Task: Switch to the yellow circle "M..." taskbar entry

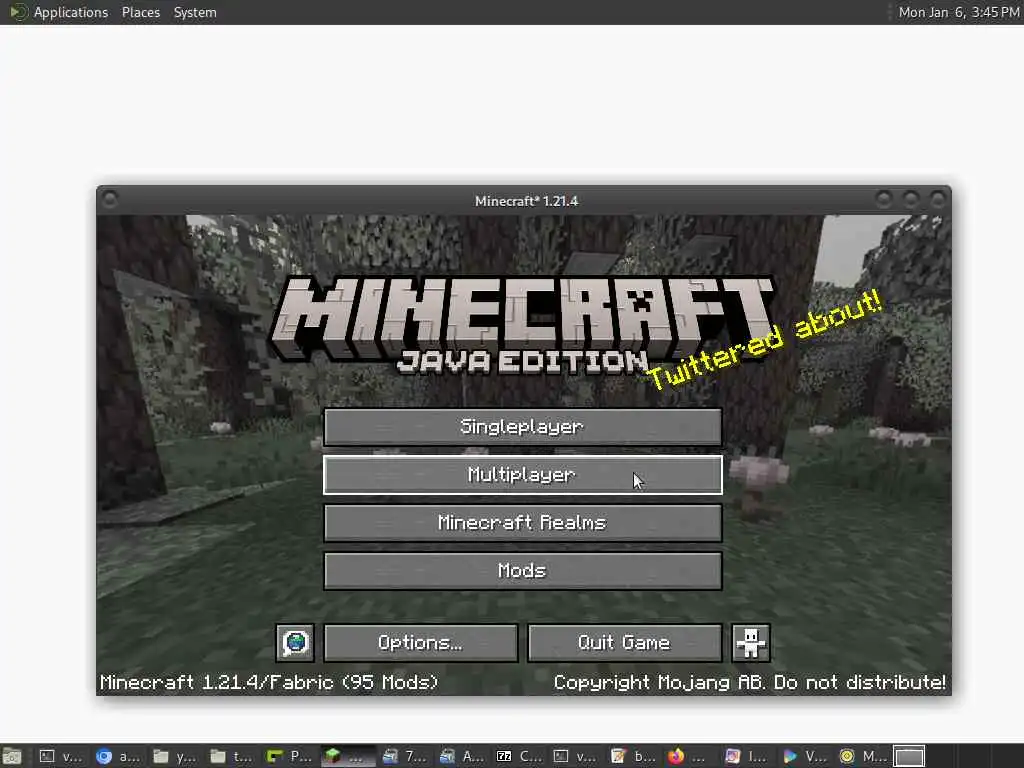Action: (x=861, y=756)
